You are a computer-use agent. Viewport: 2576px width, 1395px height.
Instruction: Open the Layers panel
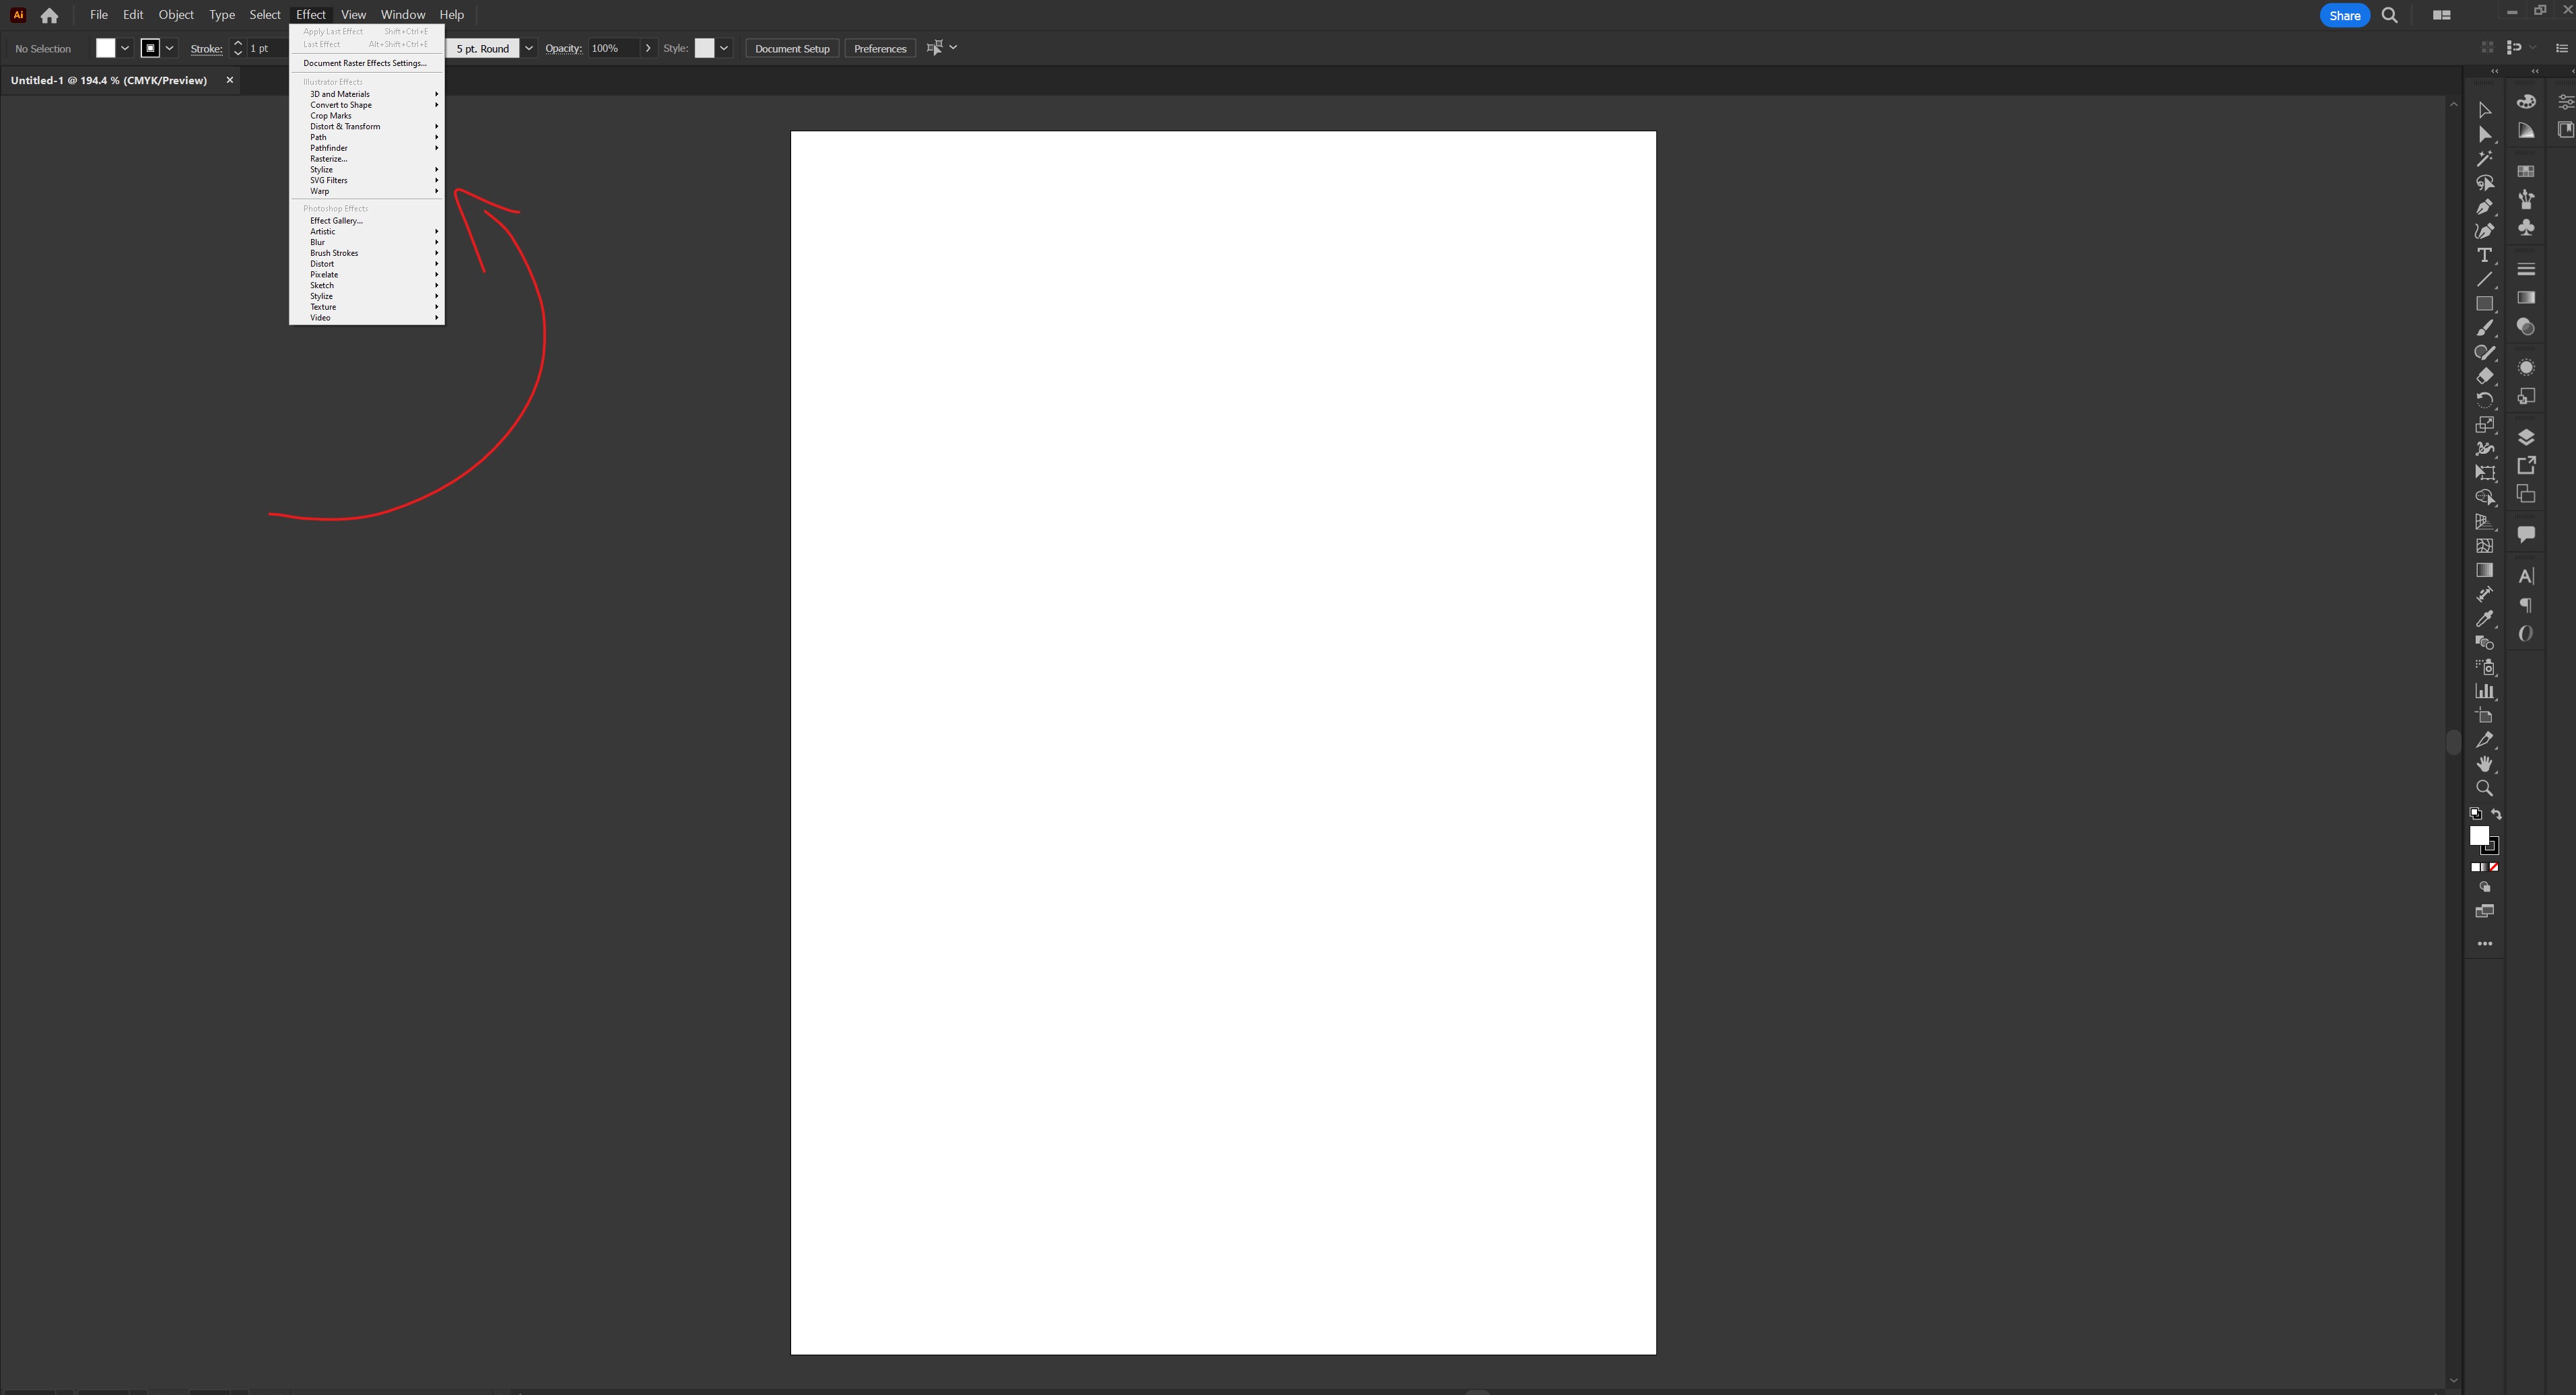tap(2525, 436)
